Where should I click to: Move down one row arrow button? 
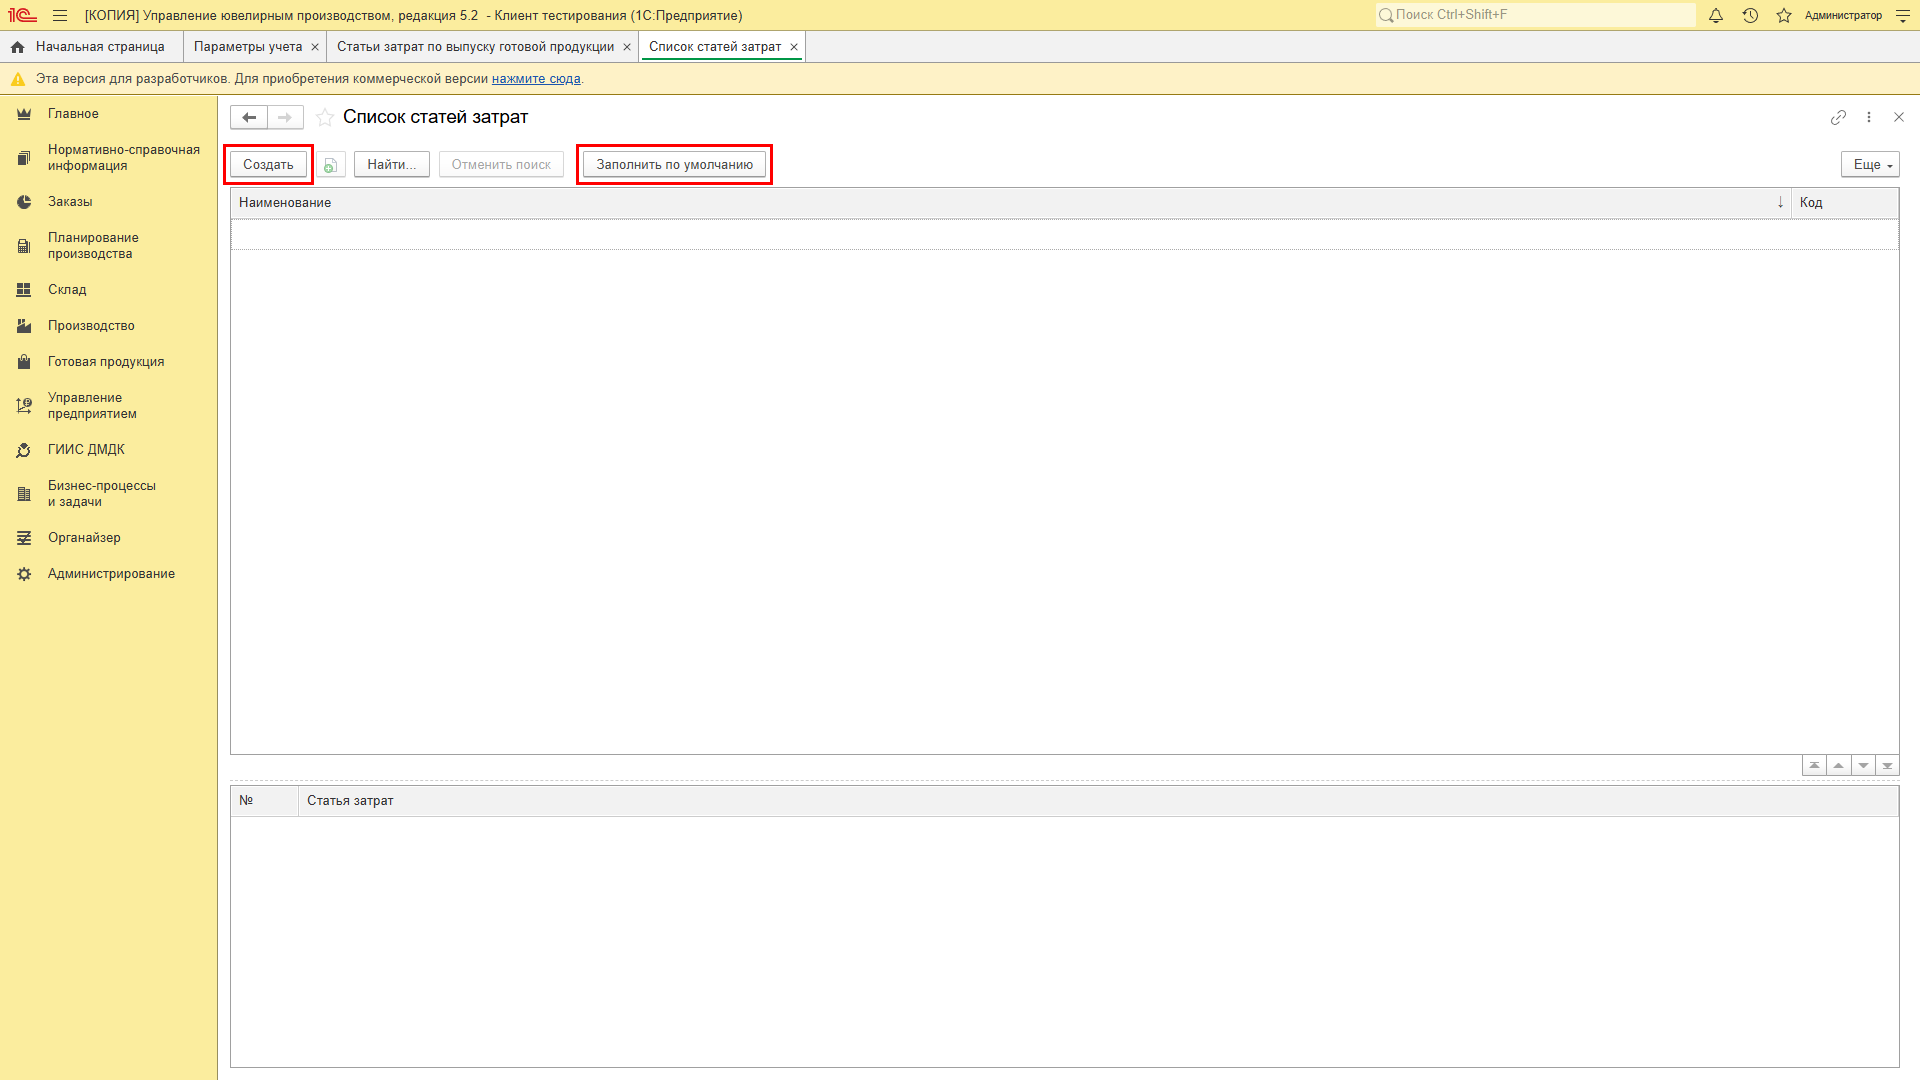tap(1863, 766)
